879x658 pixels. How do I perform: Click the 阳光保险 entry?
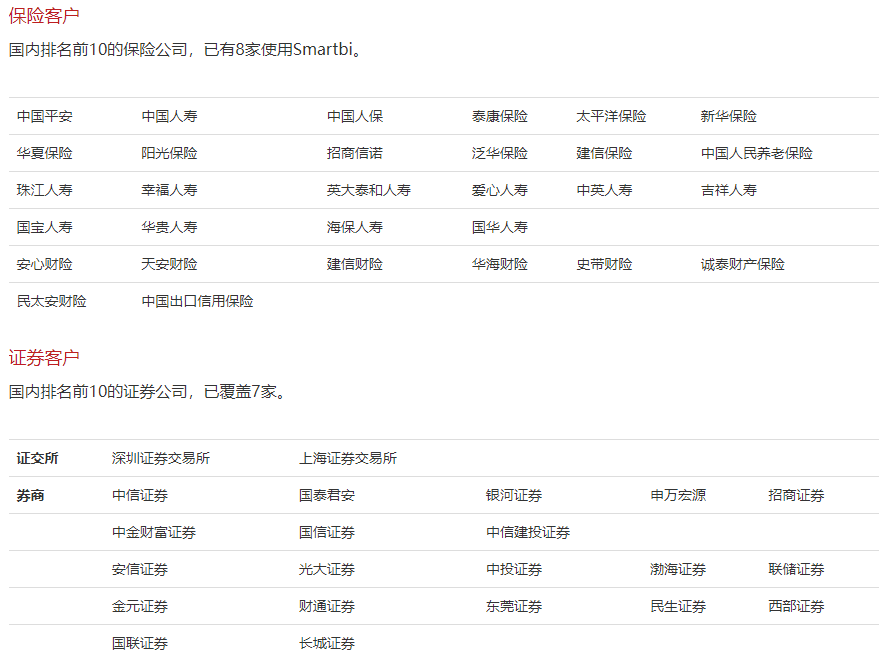point(169,153)
